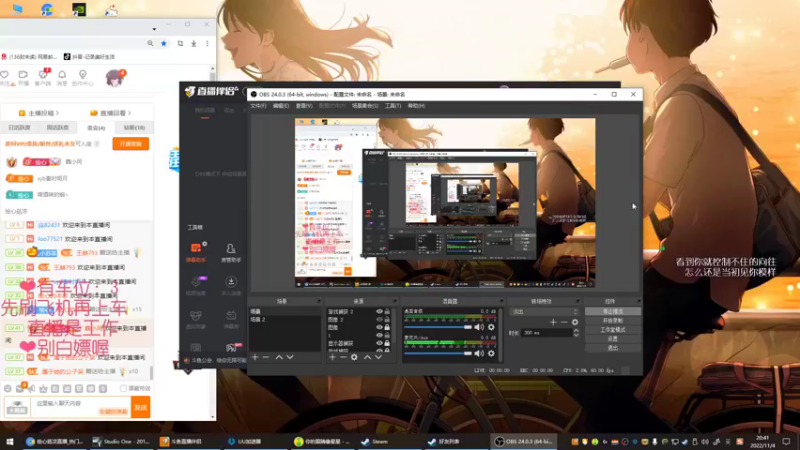Click 退出 button in OBS controls
Viewport: 800px width, 450px height.
pyautogui.click(x=612, y=348)
